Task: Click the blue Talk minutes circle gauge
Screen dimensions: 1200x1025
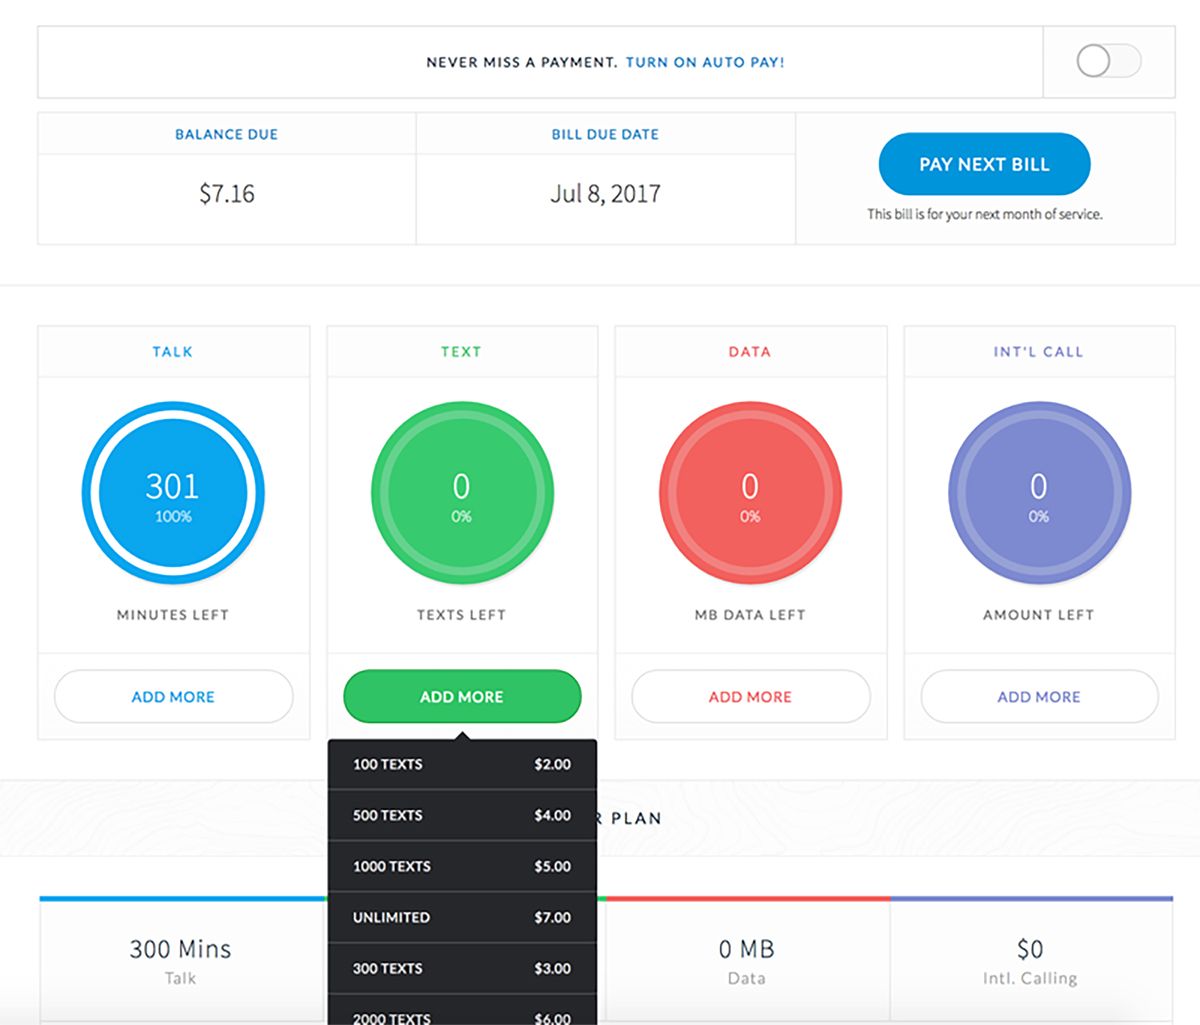Action: [x=173, y=493]
